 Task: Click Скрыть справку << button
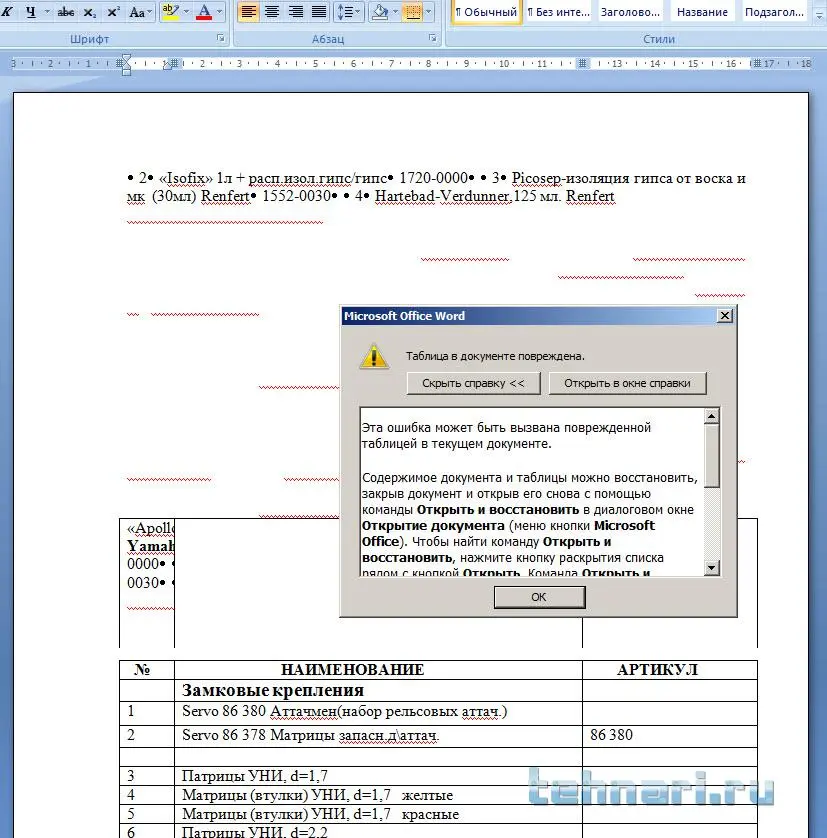point(473,383)
